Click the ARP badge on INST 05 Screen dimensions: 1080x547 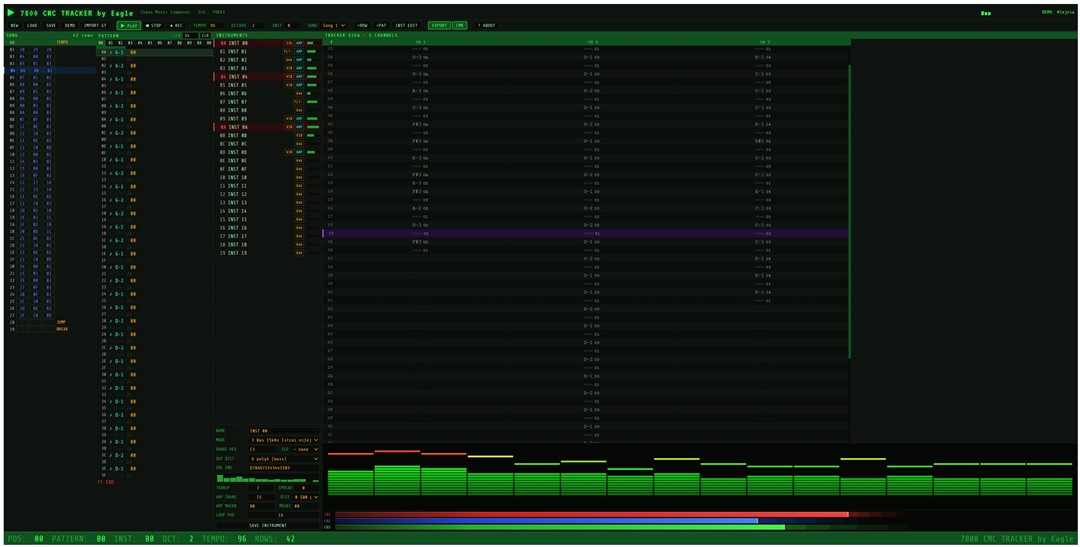pos(299,85)
